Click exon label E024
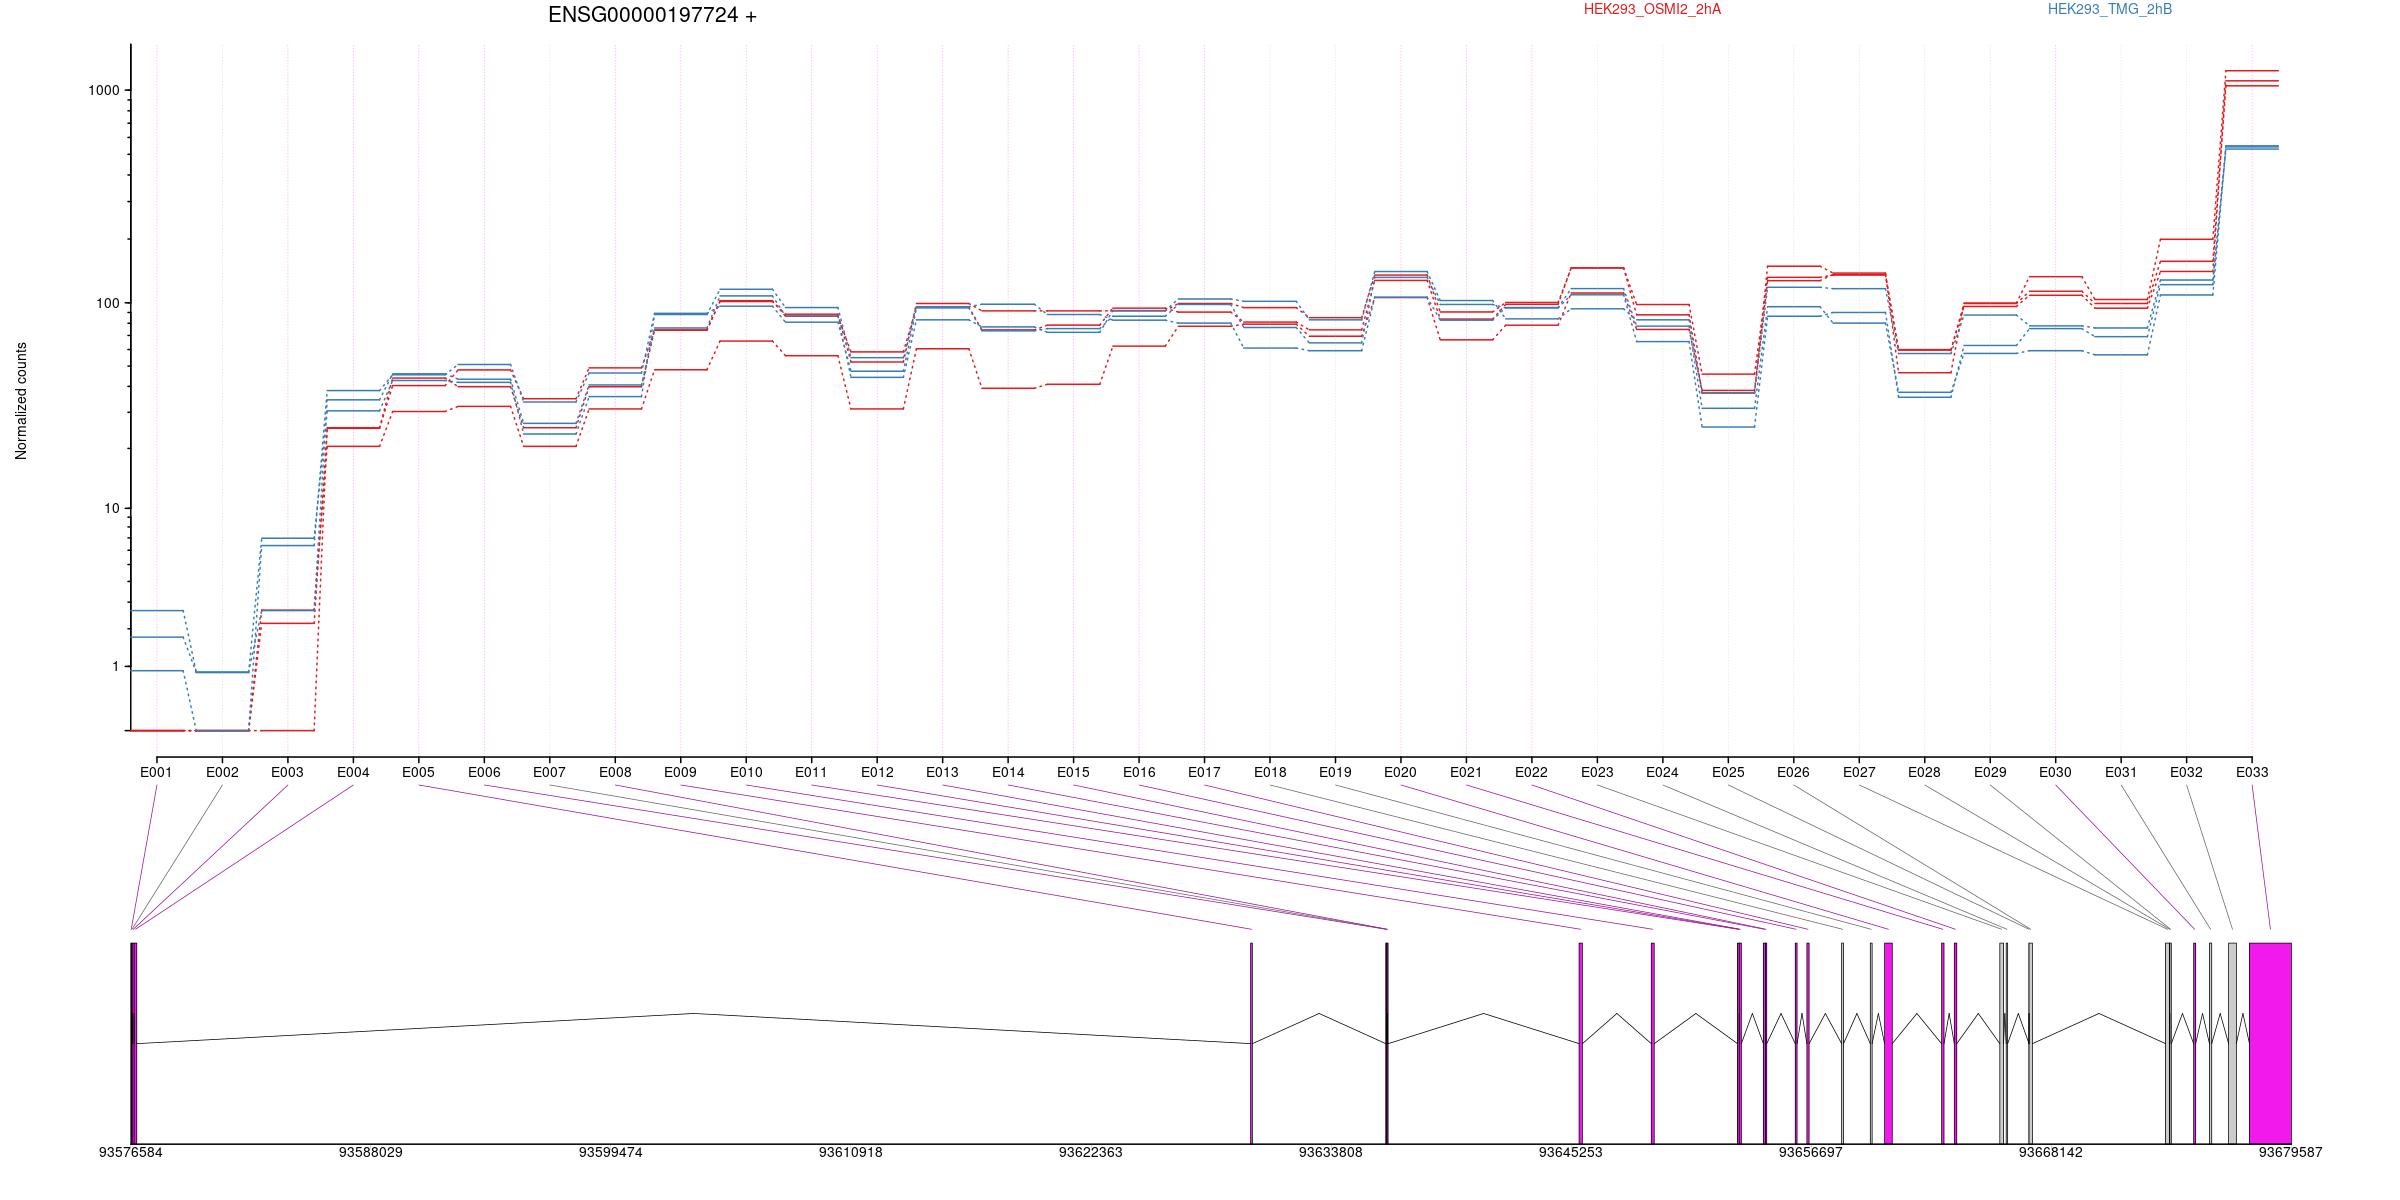The image size is (2400, 1200). 1662,772
